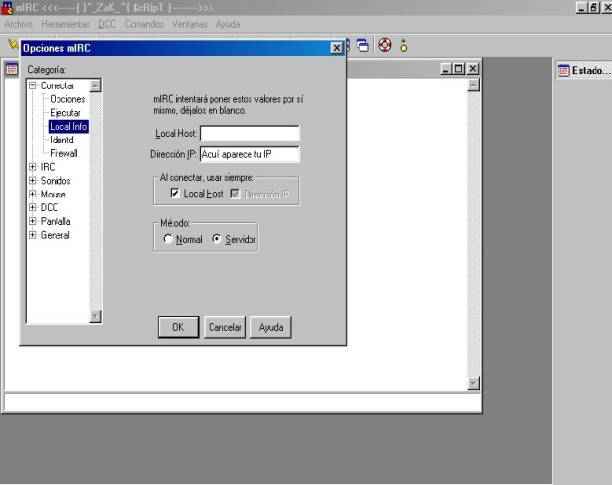
Task: Close the status child window
Action: point(473,69)
